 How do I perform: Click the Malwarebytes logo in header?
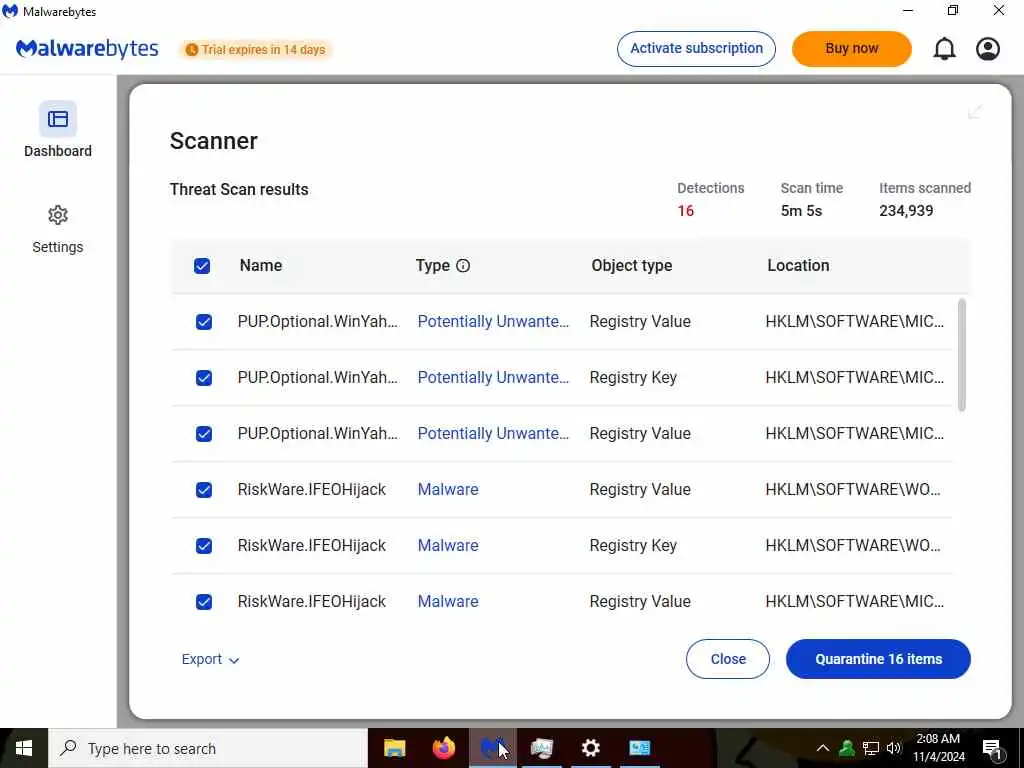point(87,49)
